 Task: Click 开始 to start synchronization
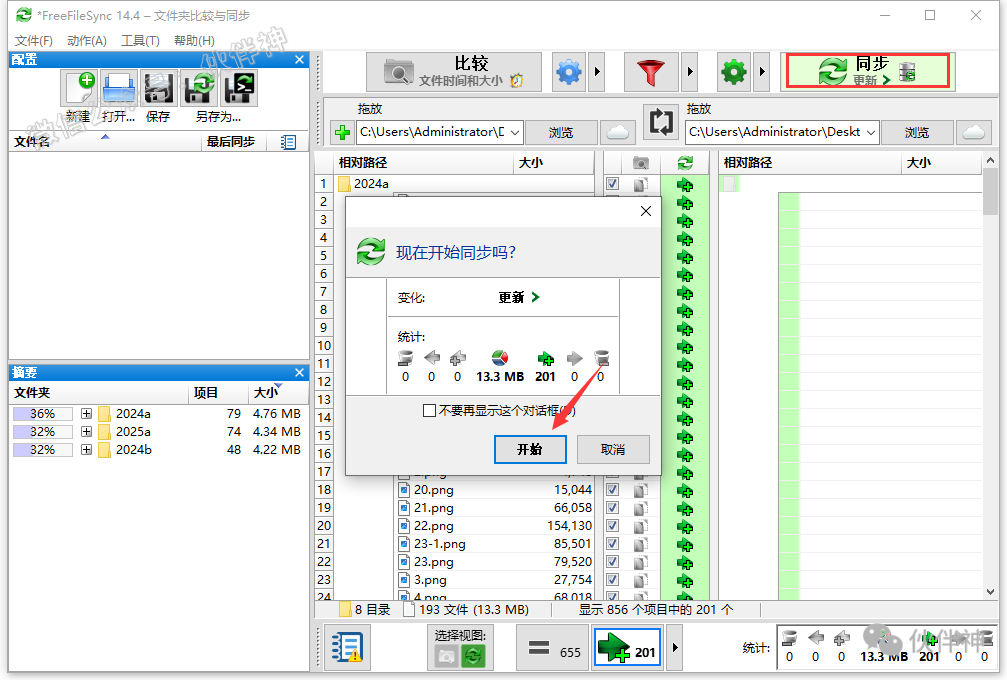530,449
